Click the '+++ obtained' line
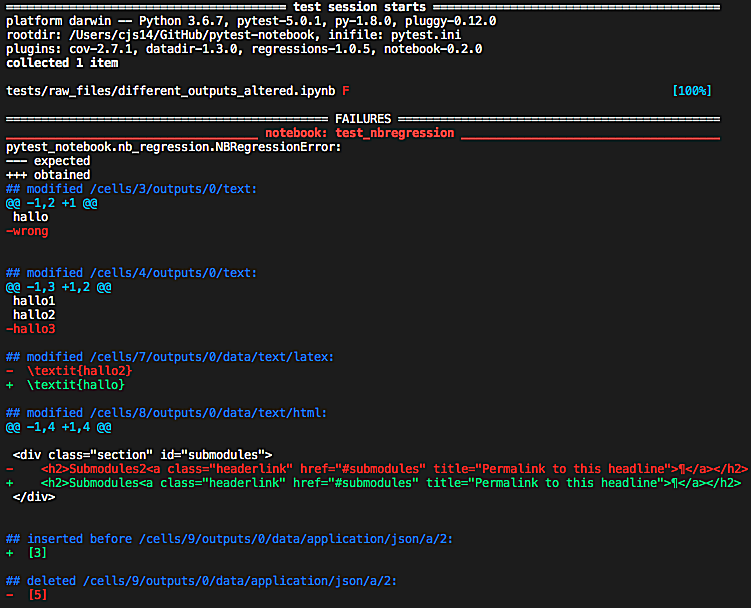The width and height of the screenshot is (751, 608). [x=48, y=175]
